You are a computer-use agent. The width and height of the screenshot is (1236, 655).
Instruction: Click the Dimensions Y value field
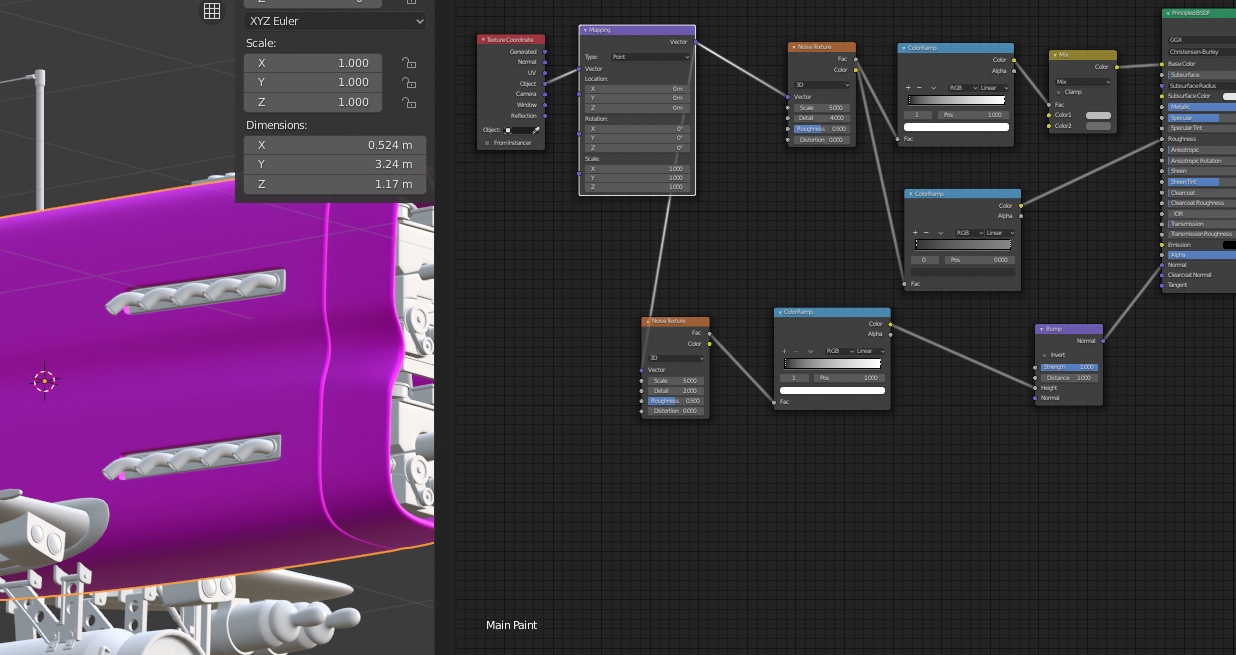(x=335, y=165)
